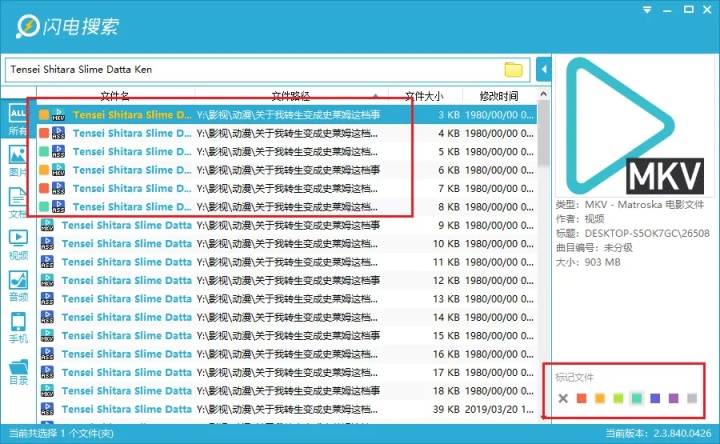Screen dimensions: 720x444
Task: Select the file name in the 18 KB row
Action: coord(127,390)
